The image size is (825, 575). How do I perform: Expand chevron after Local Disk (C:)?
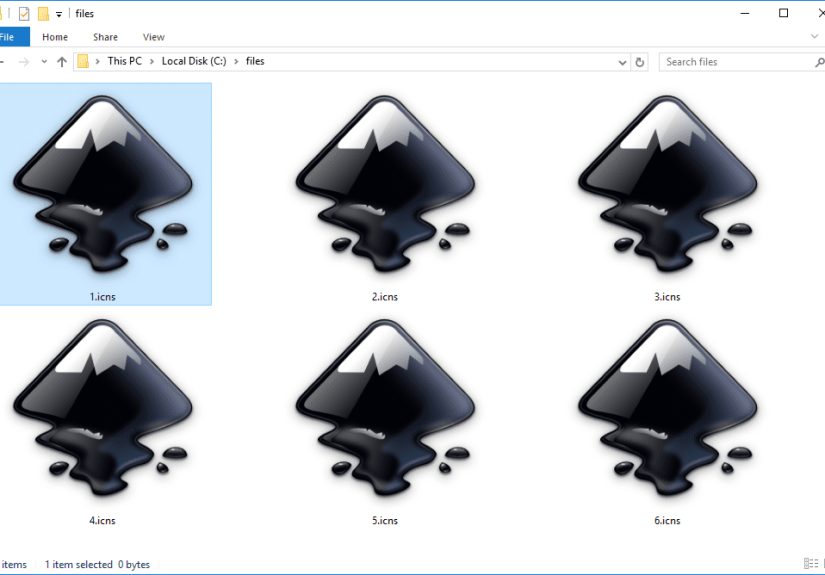[x=236, y=62]
